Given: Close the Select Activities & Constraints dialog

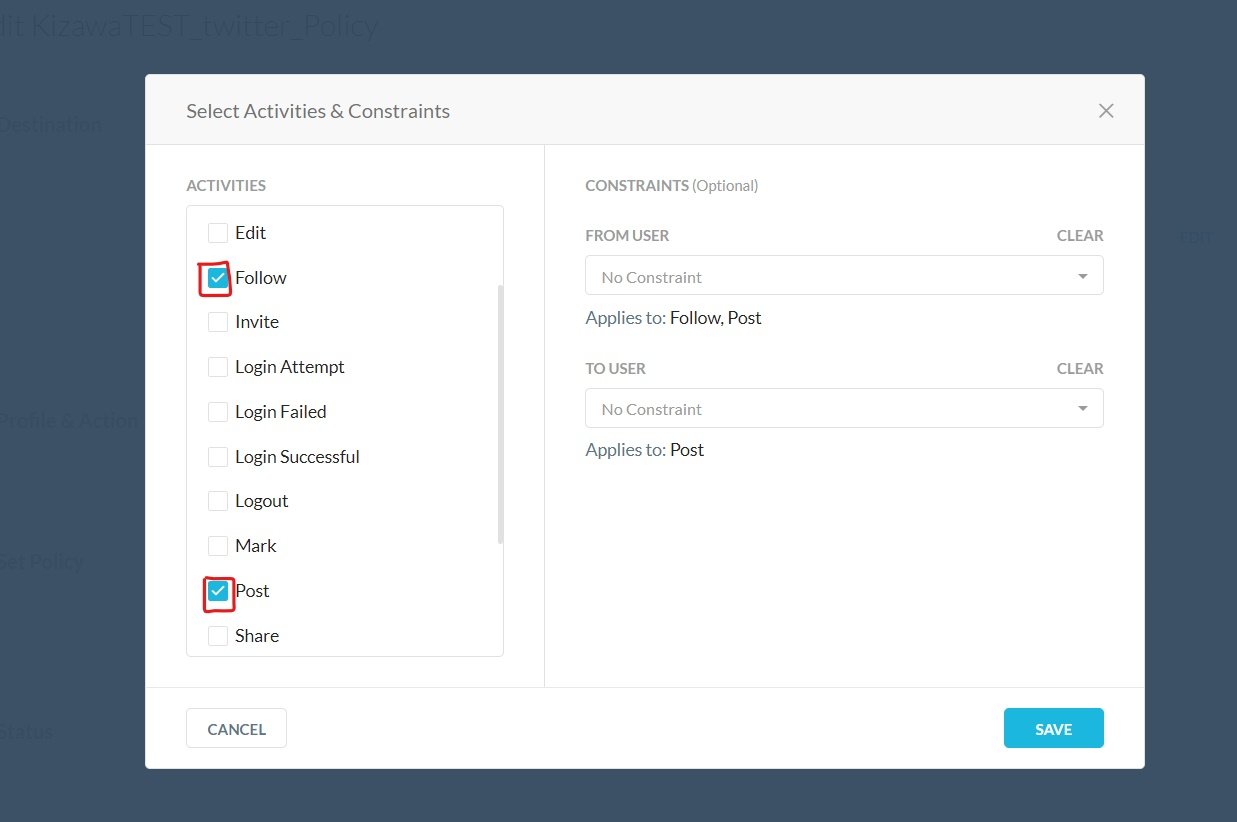Looking at the screenshot, I should [1106, 111].
